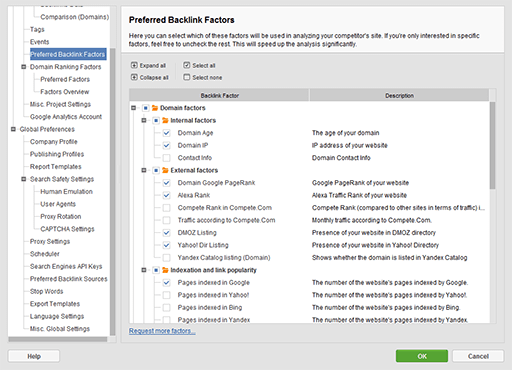Click the Cancel button

[x=478, y=356]
